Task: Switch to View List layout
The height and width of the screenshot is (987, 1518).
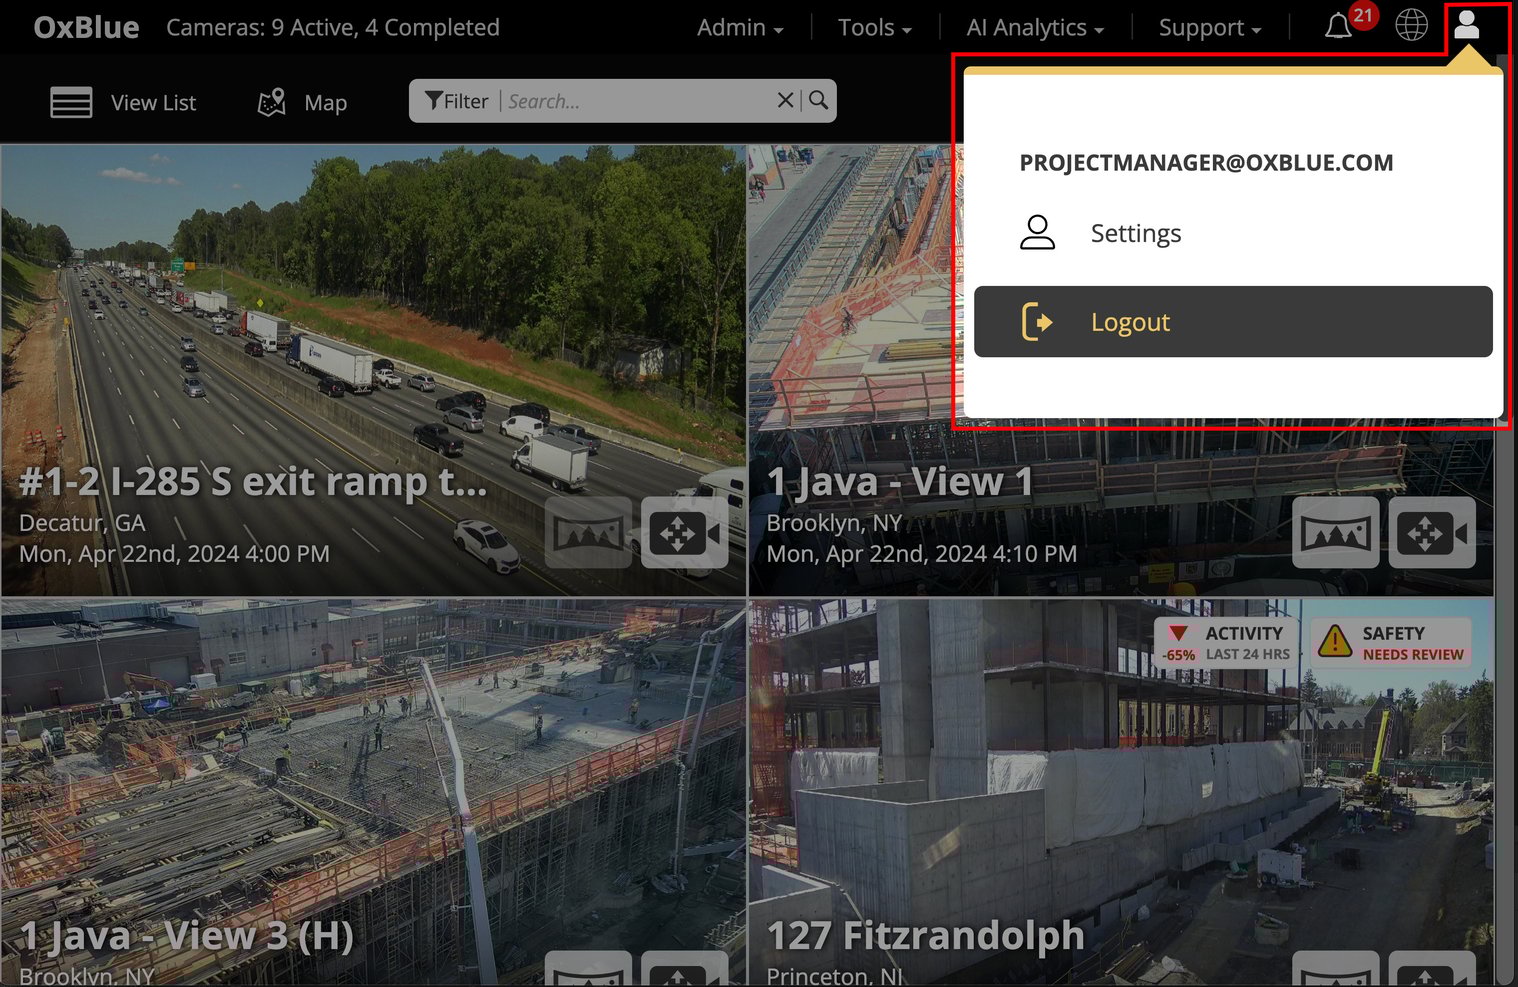Action: click(x=124, y=103)
